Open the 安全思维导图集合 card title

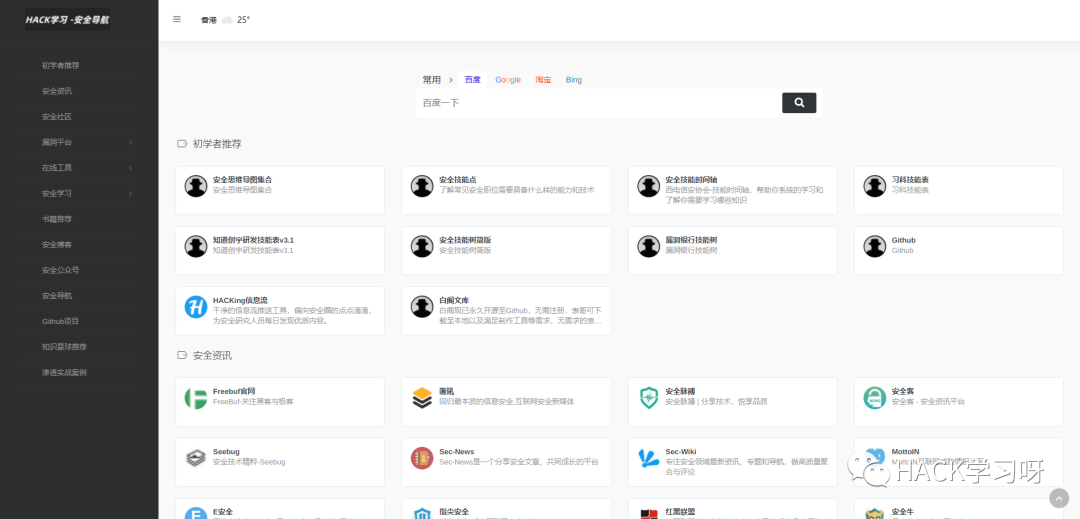[242, 180]
